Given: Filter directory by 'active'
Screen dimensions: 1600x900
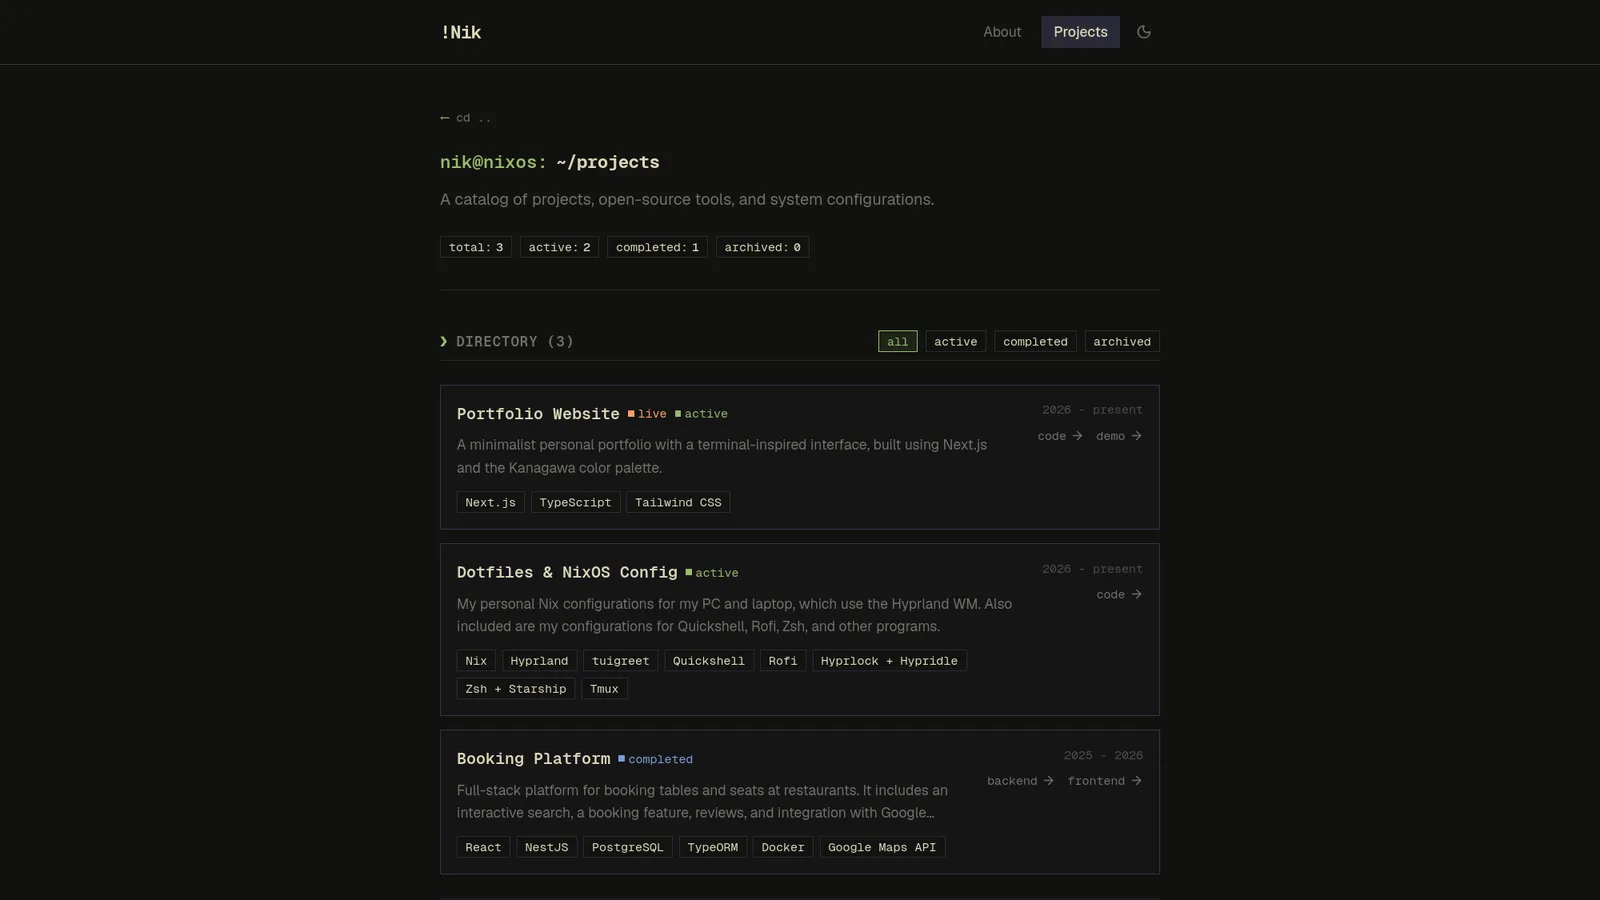Looking at the screenshot, I should coord(955,342).
